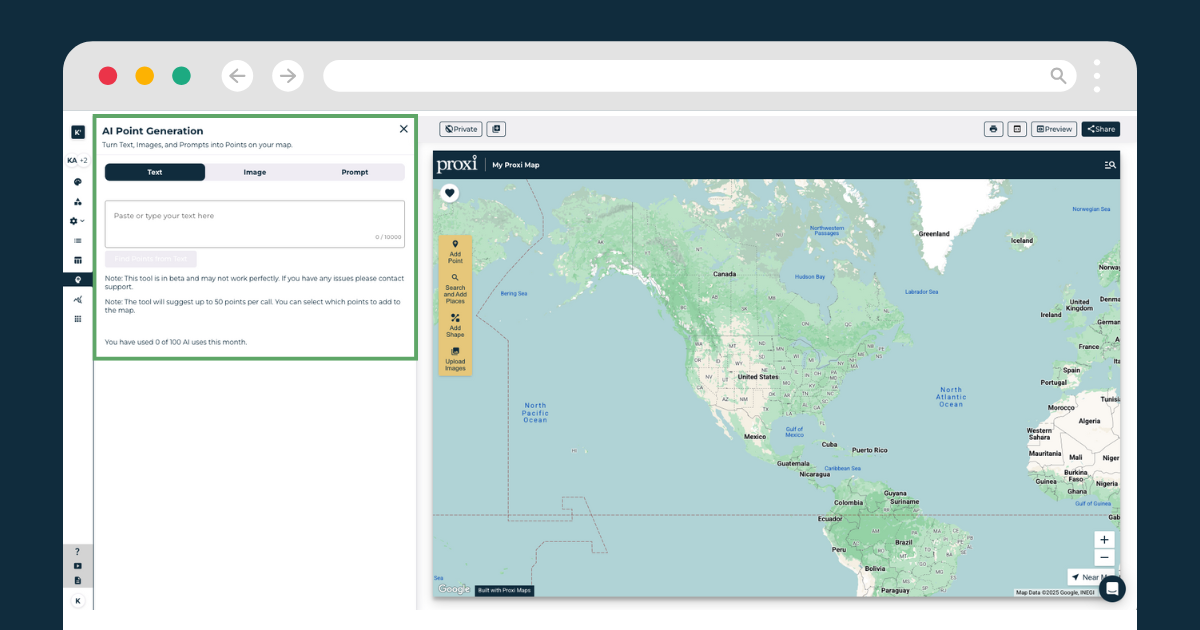Click the browser address bar

(700, 76)
